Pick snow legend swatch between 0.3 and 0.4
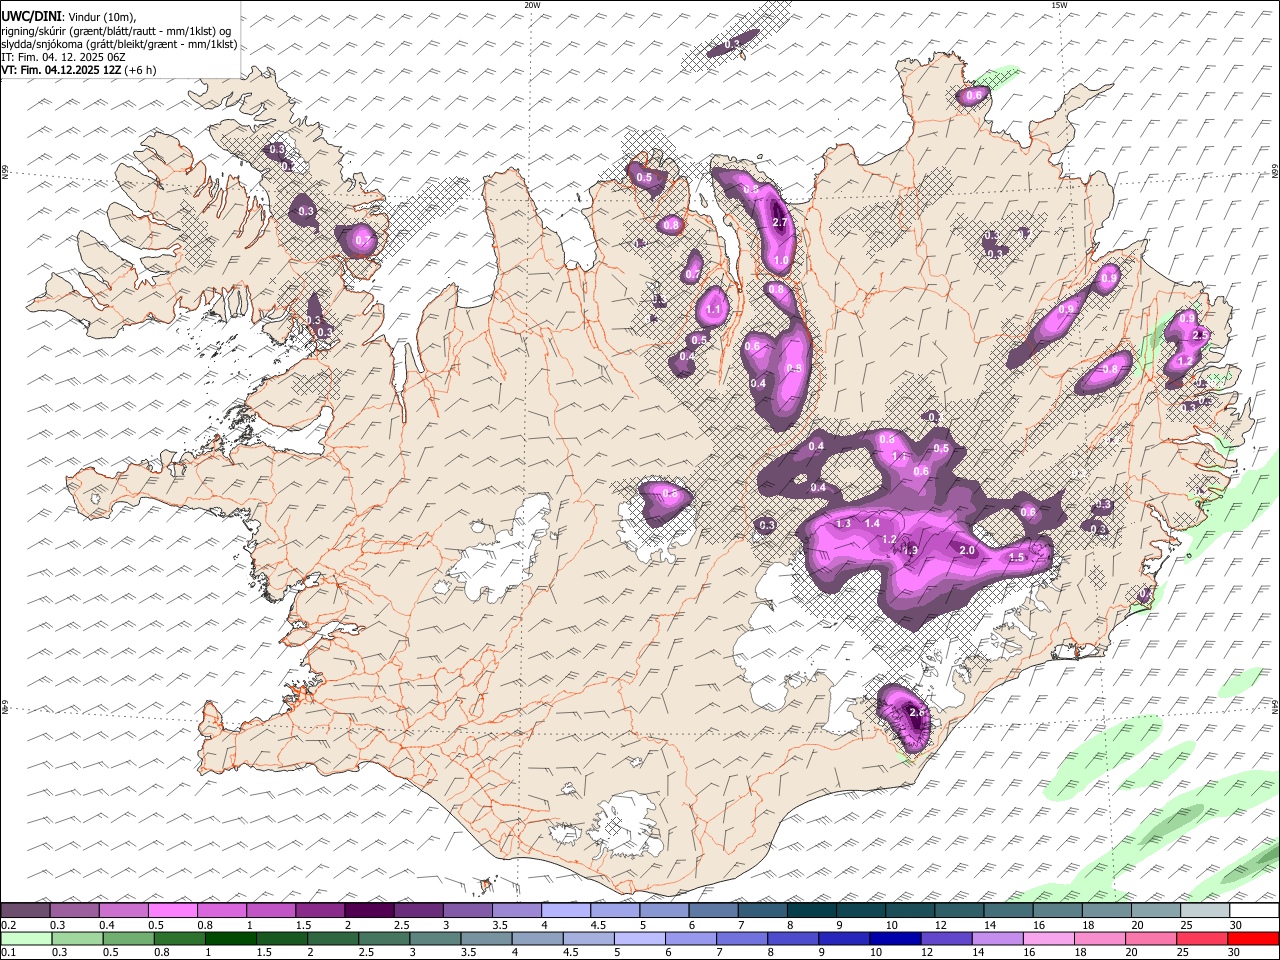 click(75, 910)
